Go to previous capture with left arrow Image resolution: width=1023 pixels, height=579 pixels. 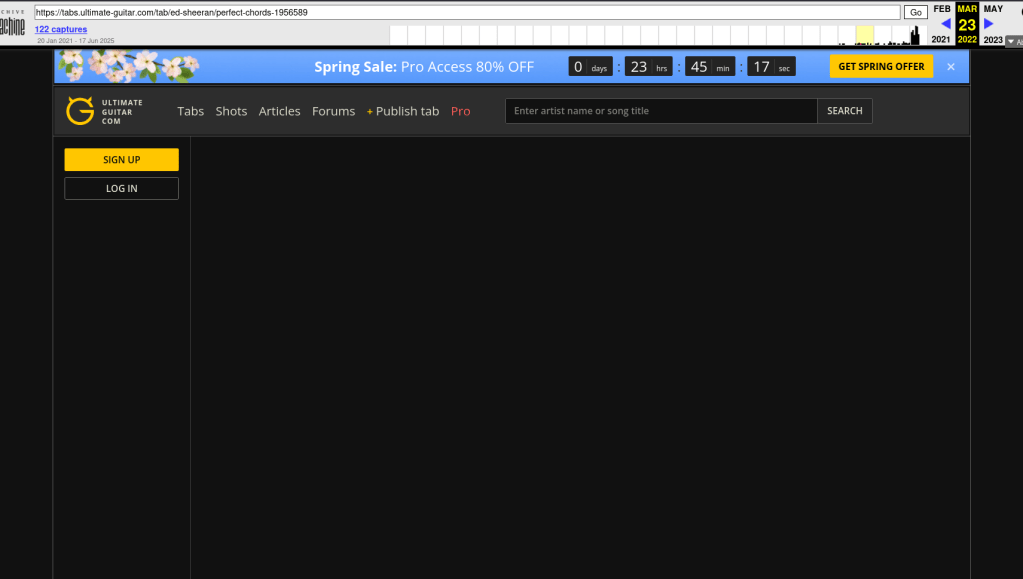tap(945, 24)
